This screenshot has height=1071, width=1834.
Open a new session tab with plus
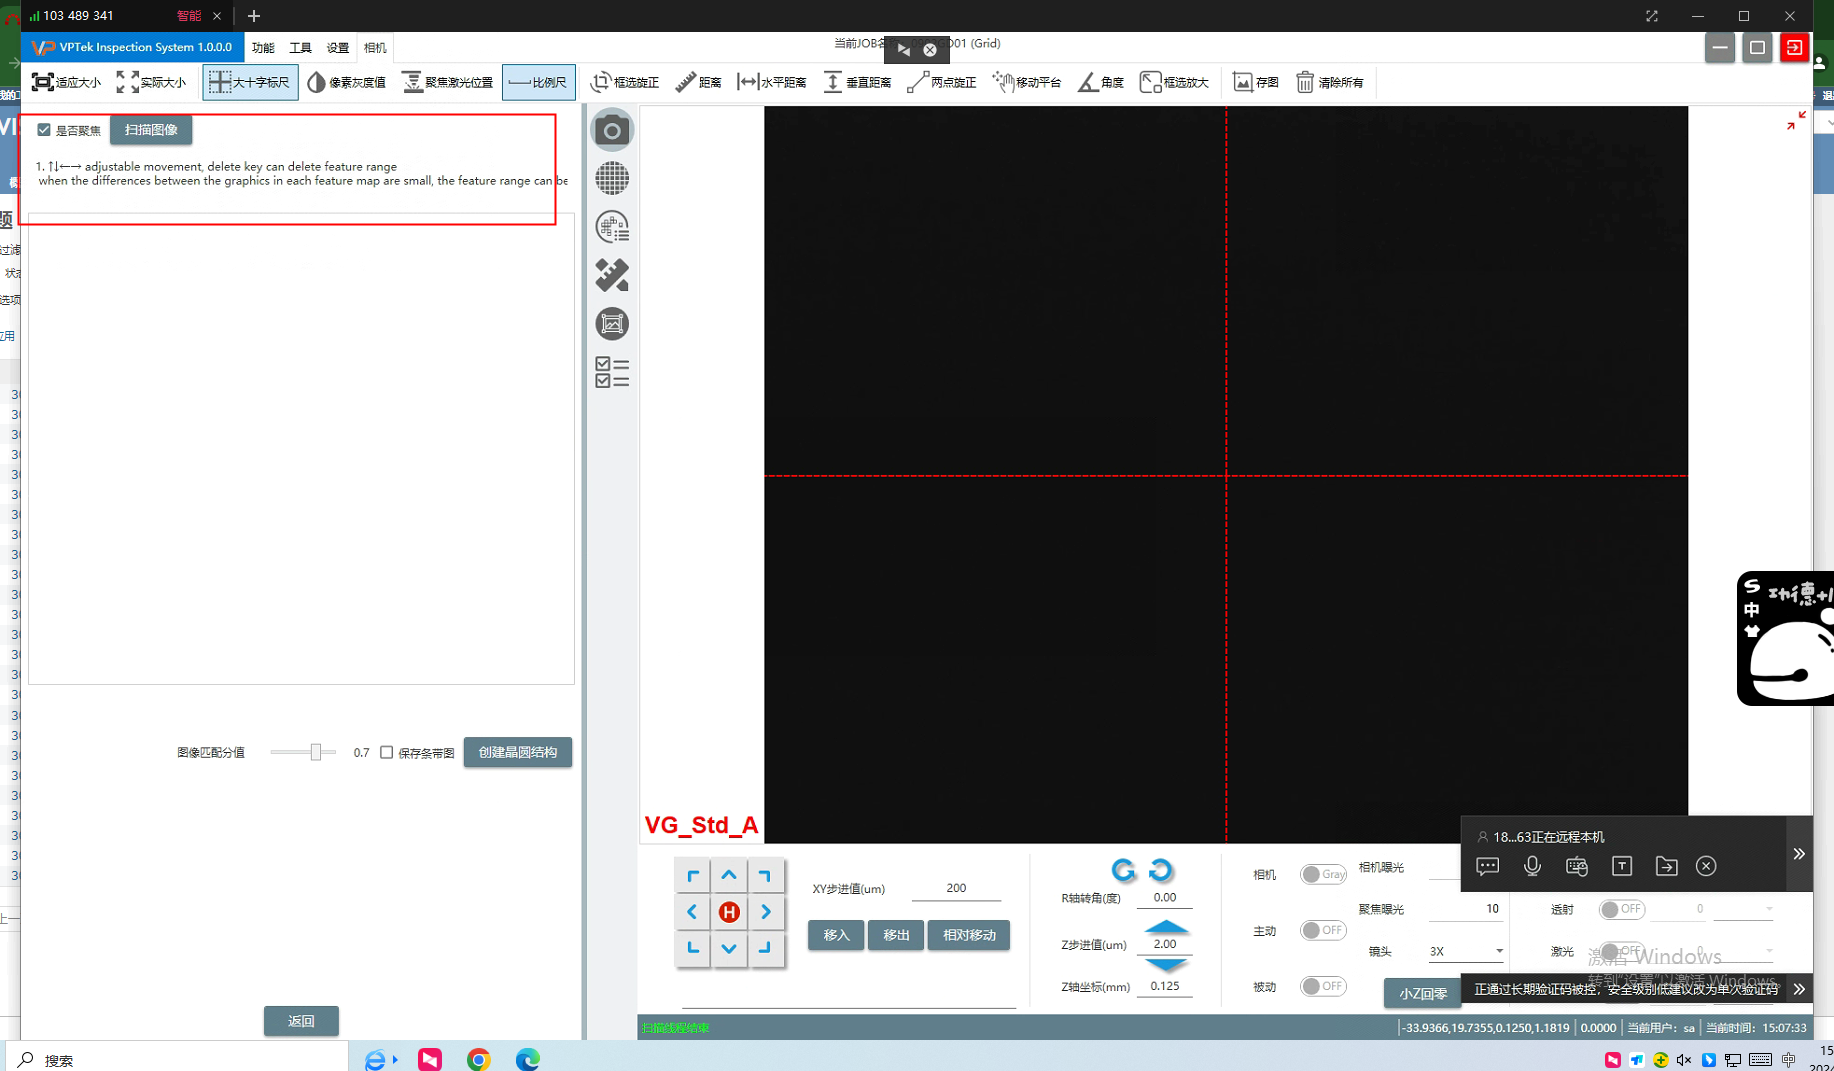[254, 16]
